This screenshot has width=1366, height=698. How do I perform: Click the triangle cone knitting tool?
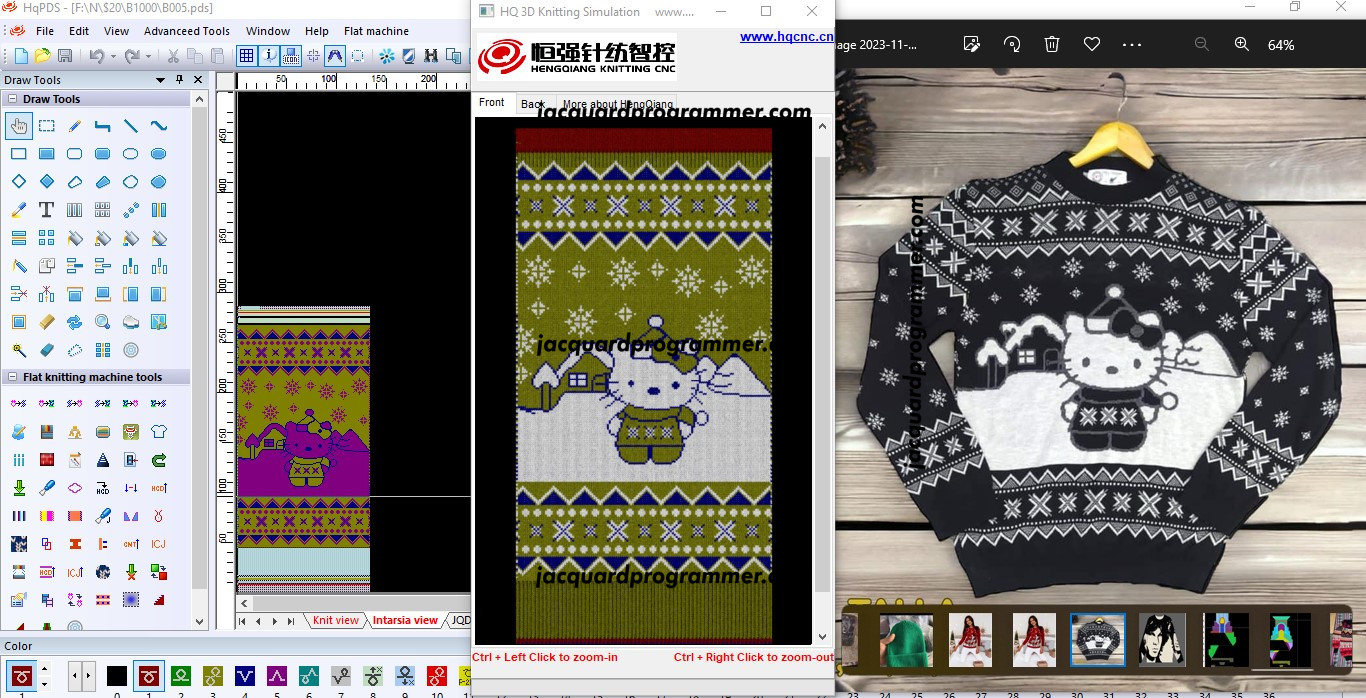[102, 460]
